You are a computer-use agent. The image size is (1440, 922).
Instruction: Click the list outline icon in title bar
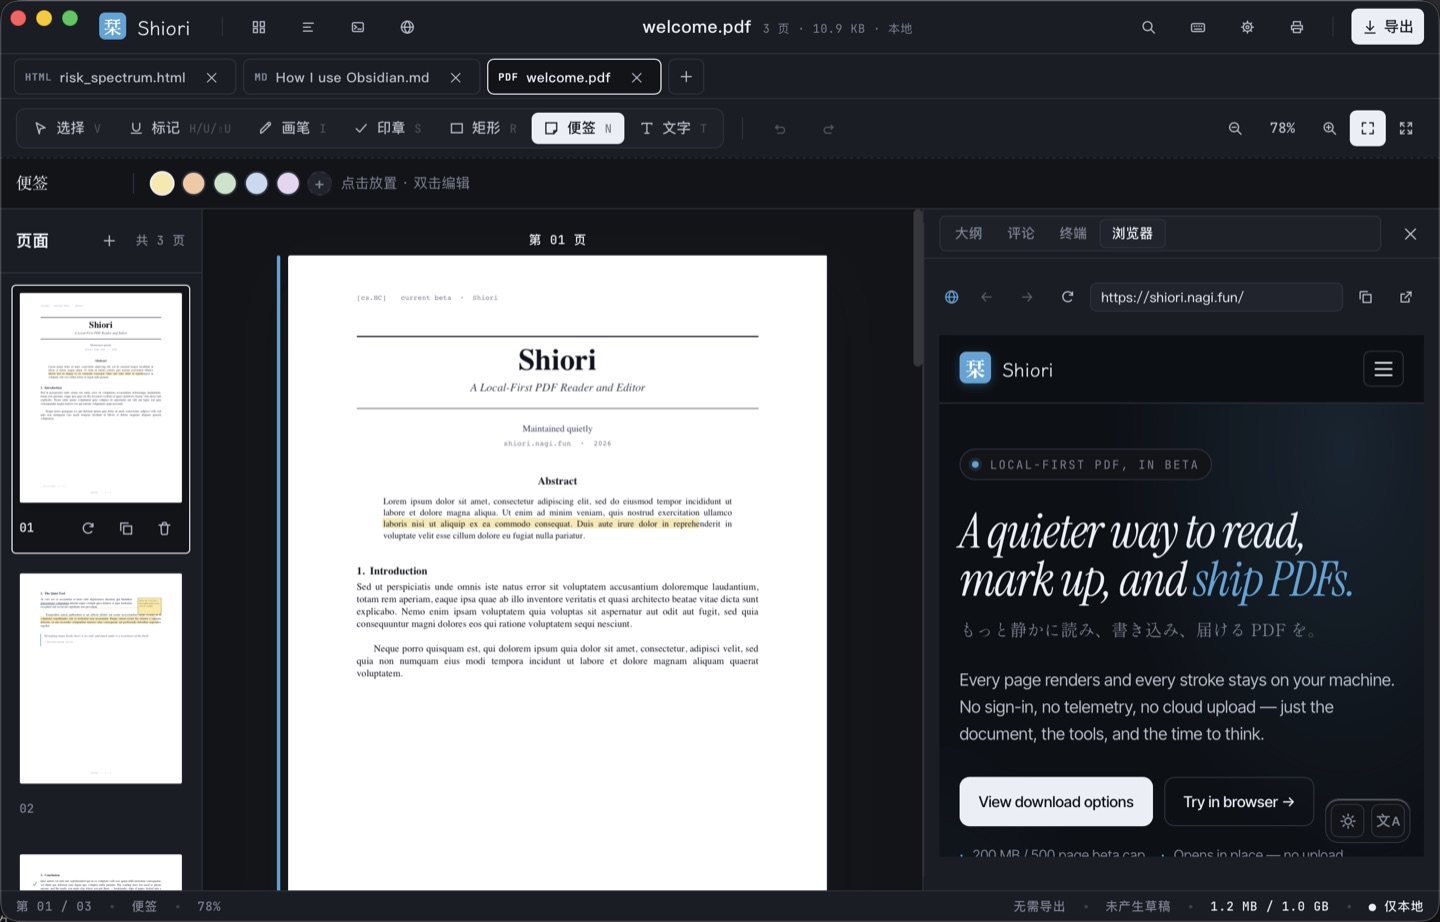pyautogui.click(x=308, y=27)
